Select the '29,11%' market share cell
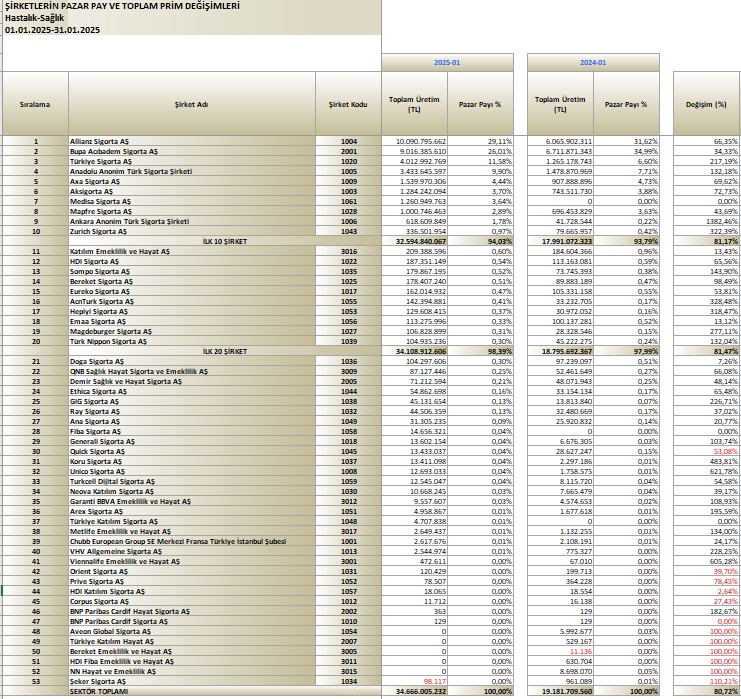The width and height of the screenshot is (741, 699). click(481, 141)
